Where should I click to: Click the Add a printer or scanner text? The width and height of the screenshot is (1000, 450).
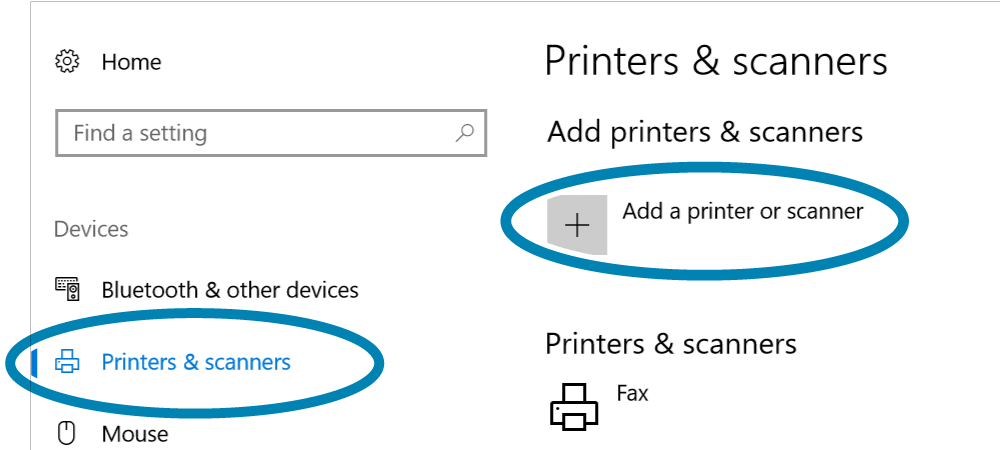742,211
